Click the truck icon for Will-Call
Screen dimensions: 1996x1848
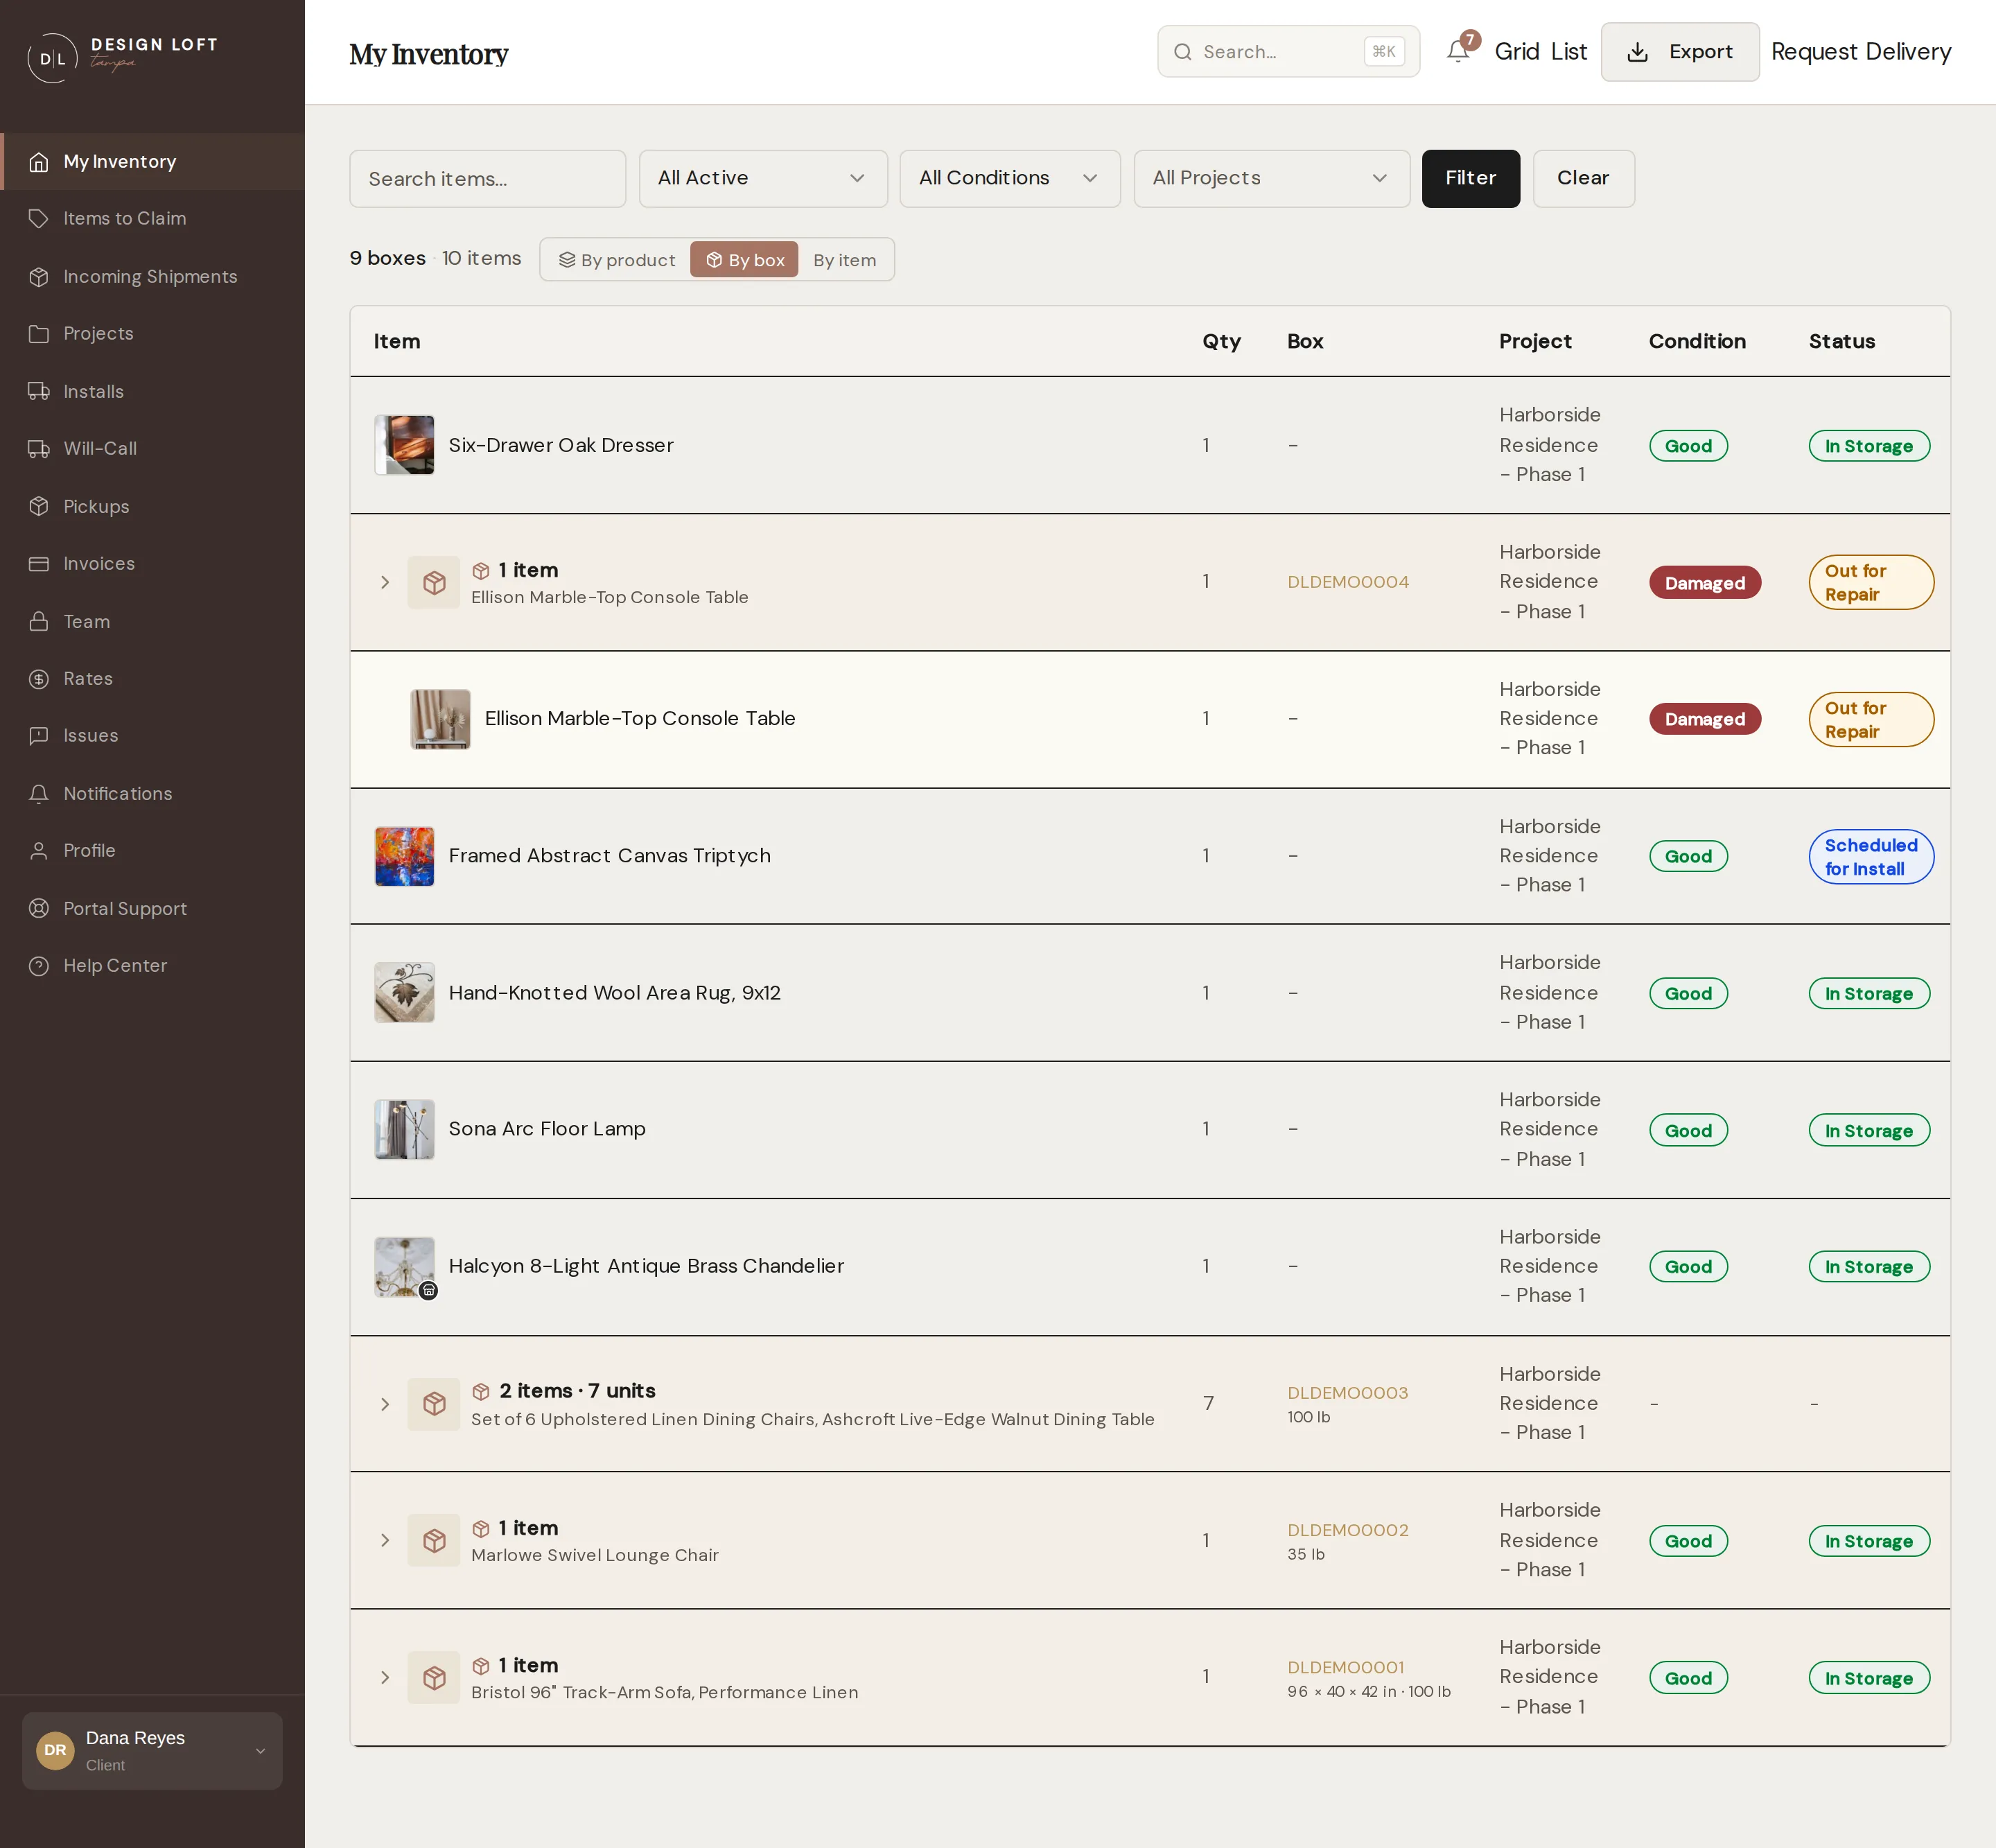[x=39, y=449]
